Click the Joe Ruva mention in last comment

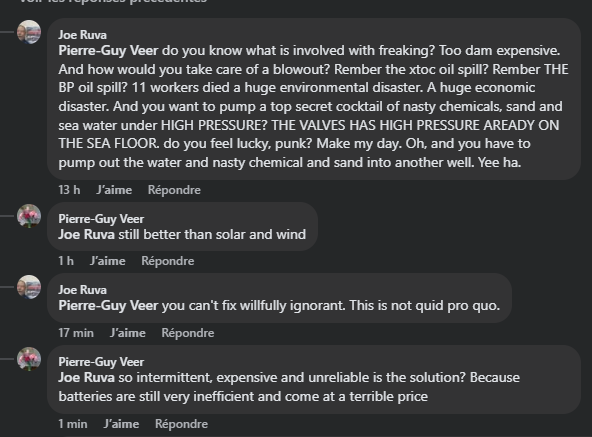[86, 378]
